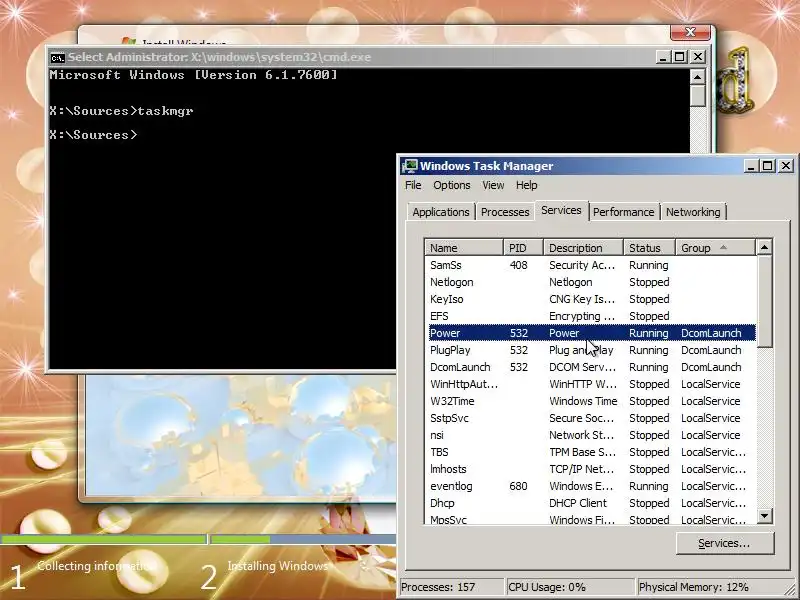The height and width of the screenshot is (600, 800).
Task: Maximize the cmd.exe window
Action: point(680,57)
